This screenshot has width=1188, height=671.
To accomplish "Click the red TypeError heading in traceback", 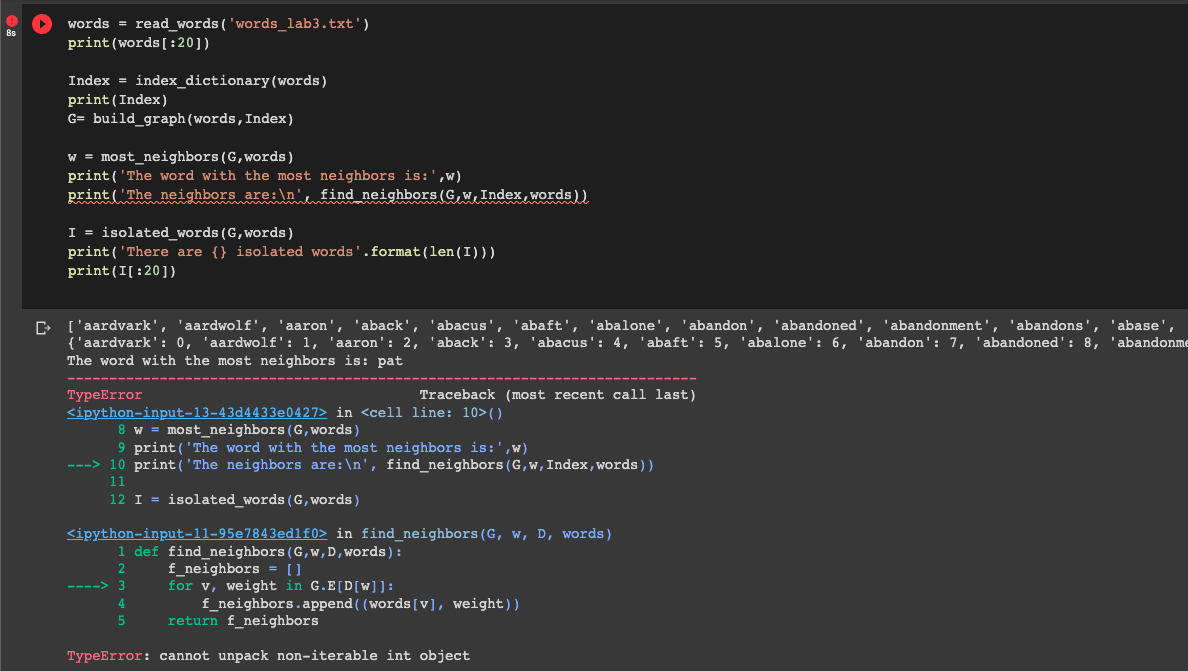I will (x=105, y=395).
